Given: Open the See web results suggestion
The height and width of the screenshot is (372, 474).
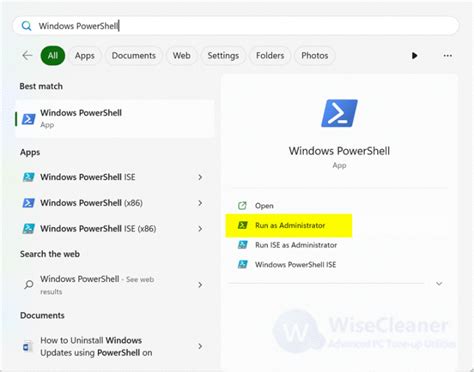Looking at the screenshot, I should (107, 285).
